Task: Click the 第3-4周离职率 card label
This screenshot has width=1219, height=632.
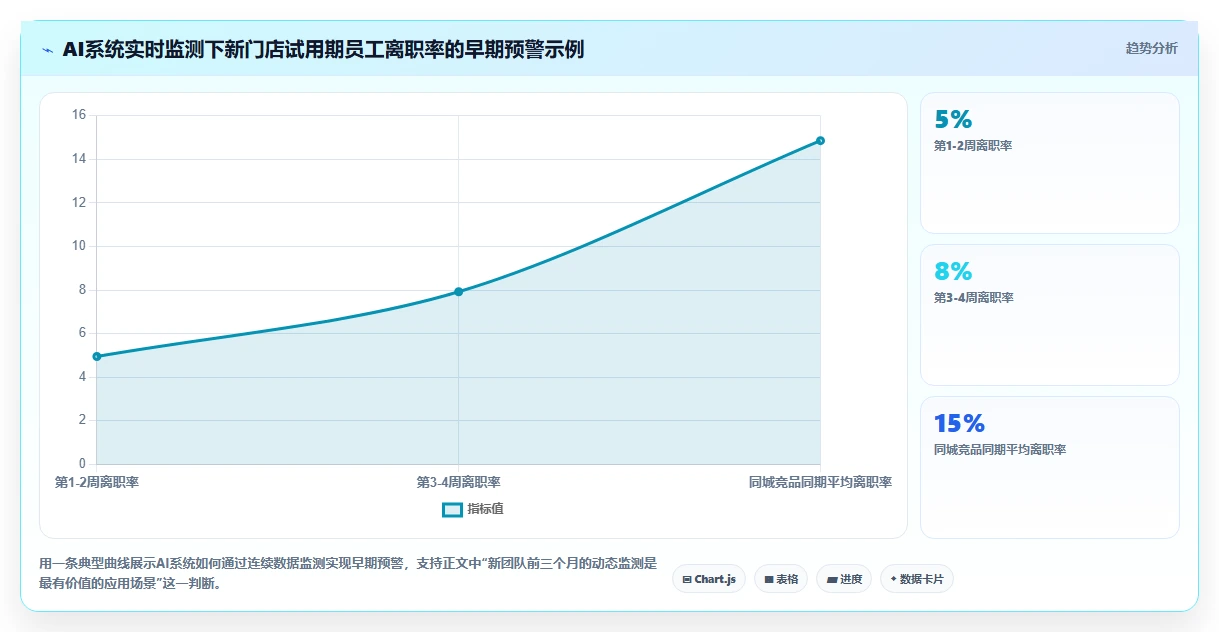Action: pos(973,297)
